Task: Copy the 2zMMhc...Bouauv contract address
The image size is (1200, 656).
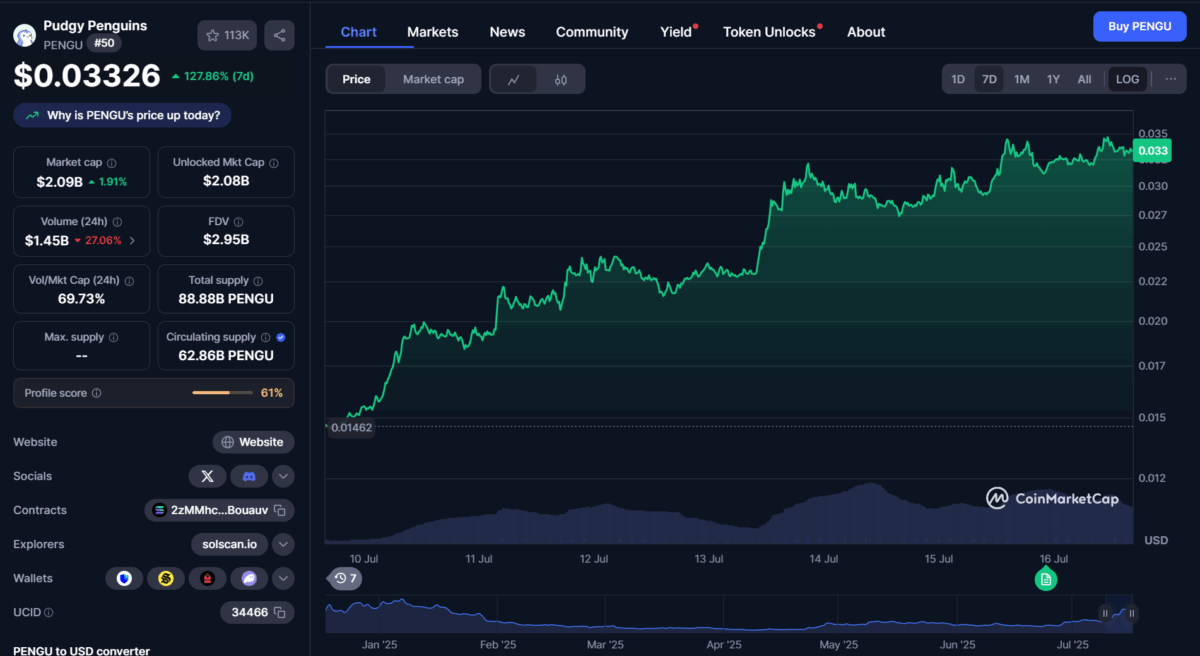Action: [x=280, y=510]
